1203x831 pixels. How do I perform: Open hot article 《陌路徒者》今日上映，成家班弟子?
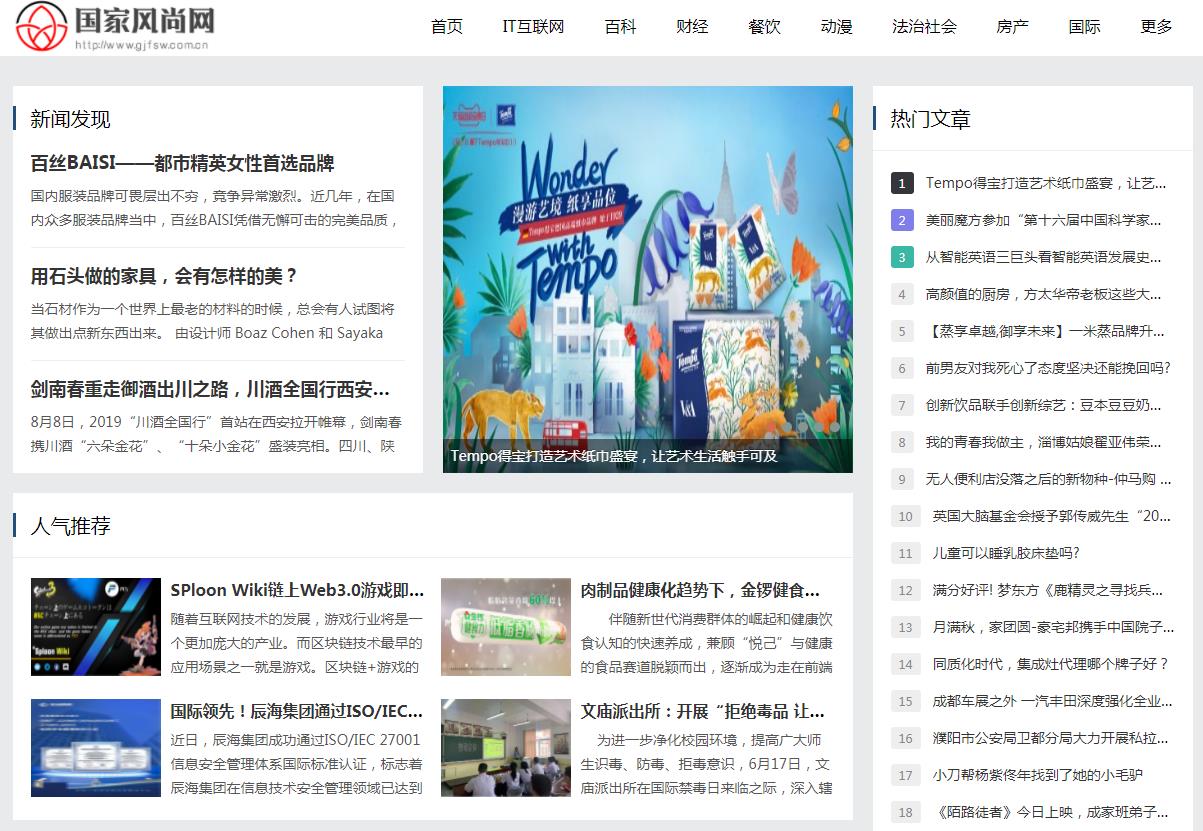pyautogui.click(x=1051, y=812)
